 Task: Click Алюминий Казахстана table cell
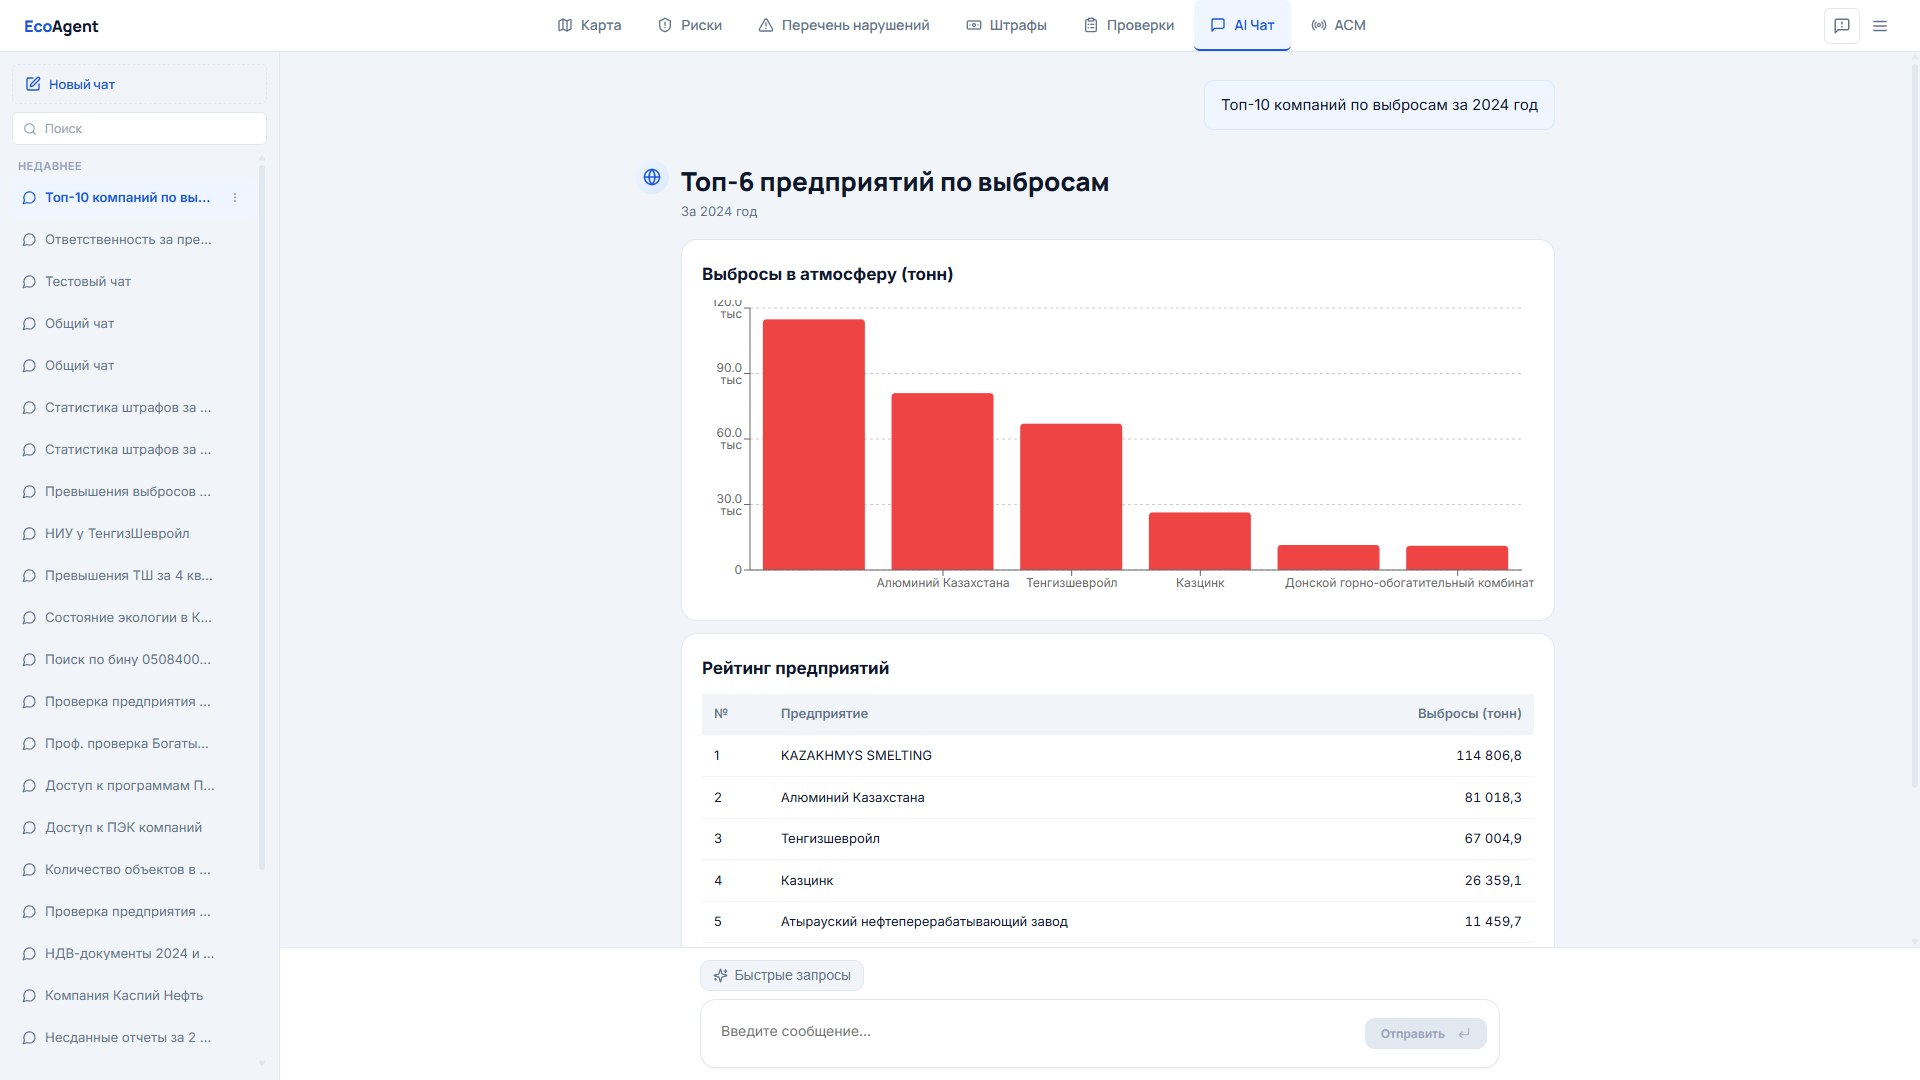coord(852,798)
